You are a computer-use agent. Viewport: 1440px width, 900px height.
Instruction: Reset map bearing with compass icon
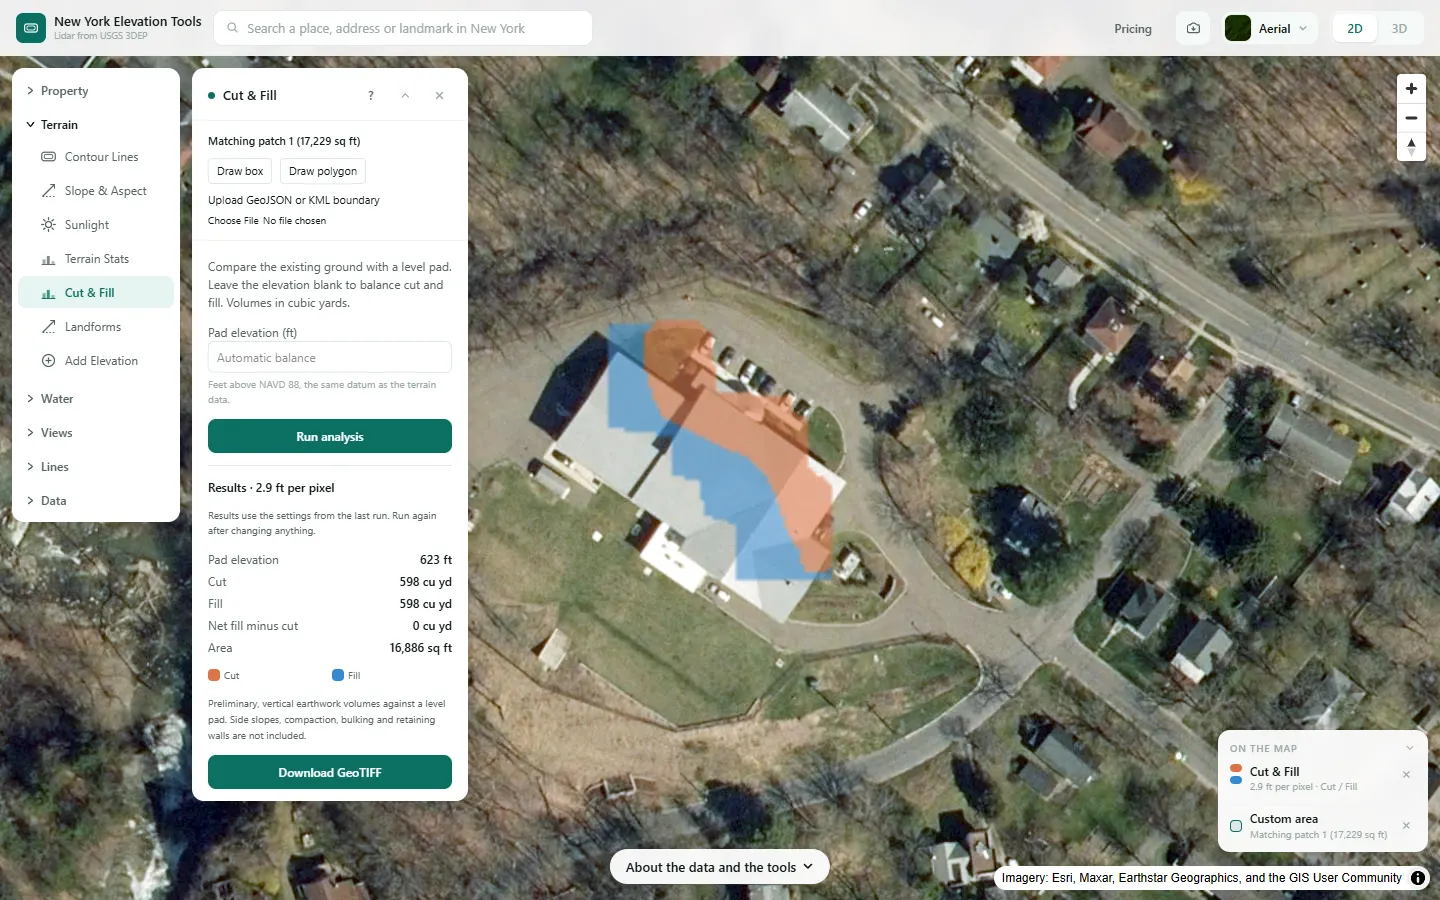click(1411, 147)
